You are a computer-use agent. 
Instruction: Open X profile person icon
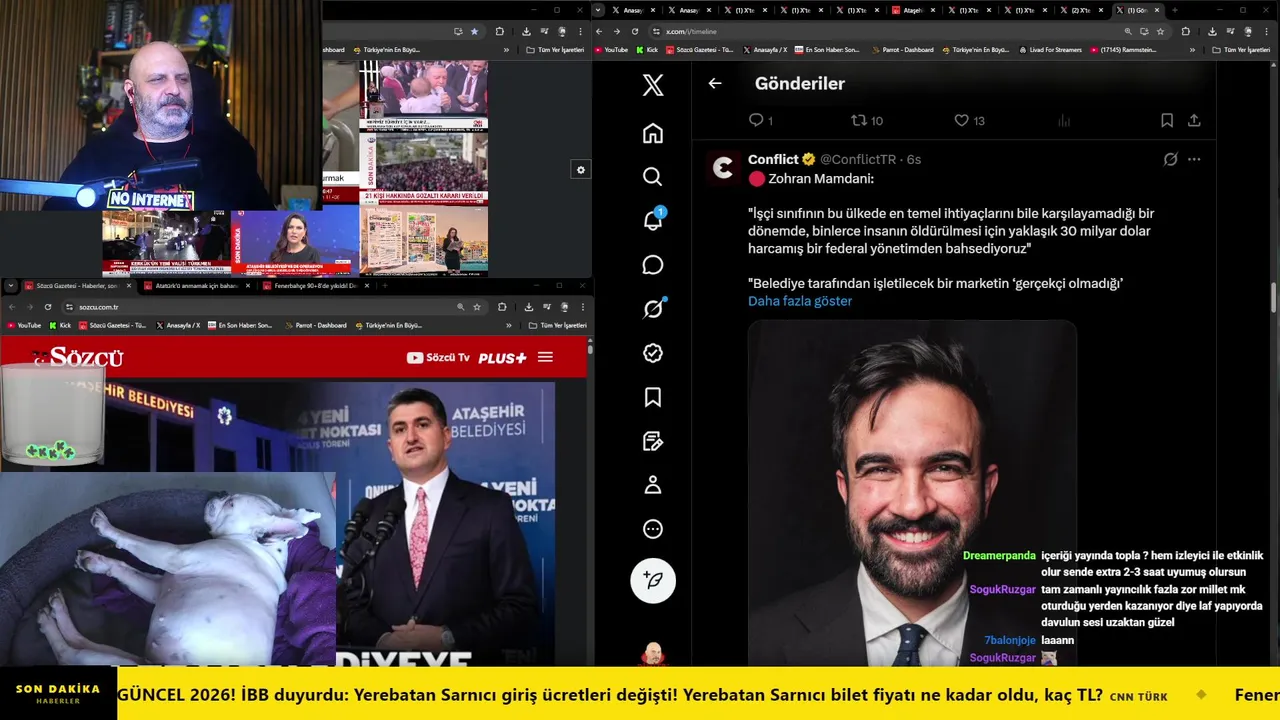click(653, 485)
